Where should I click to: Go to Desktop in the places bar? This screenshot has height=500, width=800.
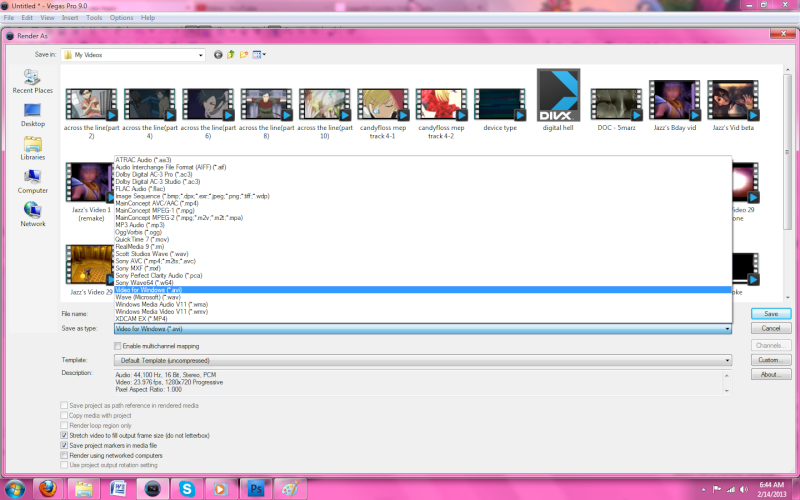(32, 115)
